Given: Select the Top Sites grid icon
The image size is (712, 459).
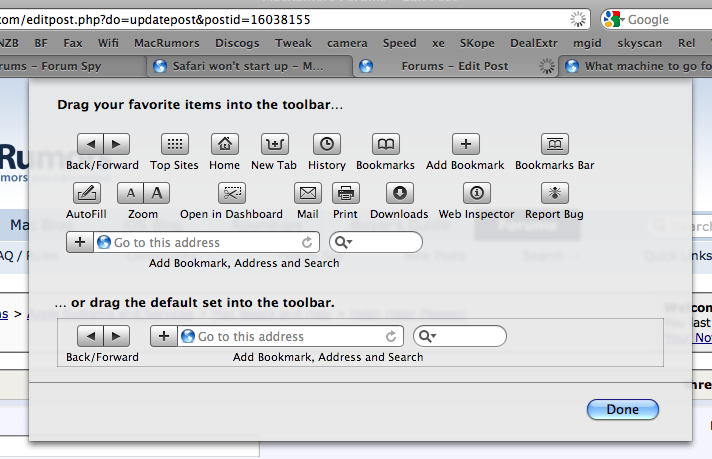Looking at the screenshot, I should [175, 144].
